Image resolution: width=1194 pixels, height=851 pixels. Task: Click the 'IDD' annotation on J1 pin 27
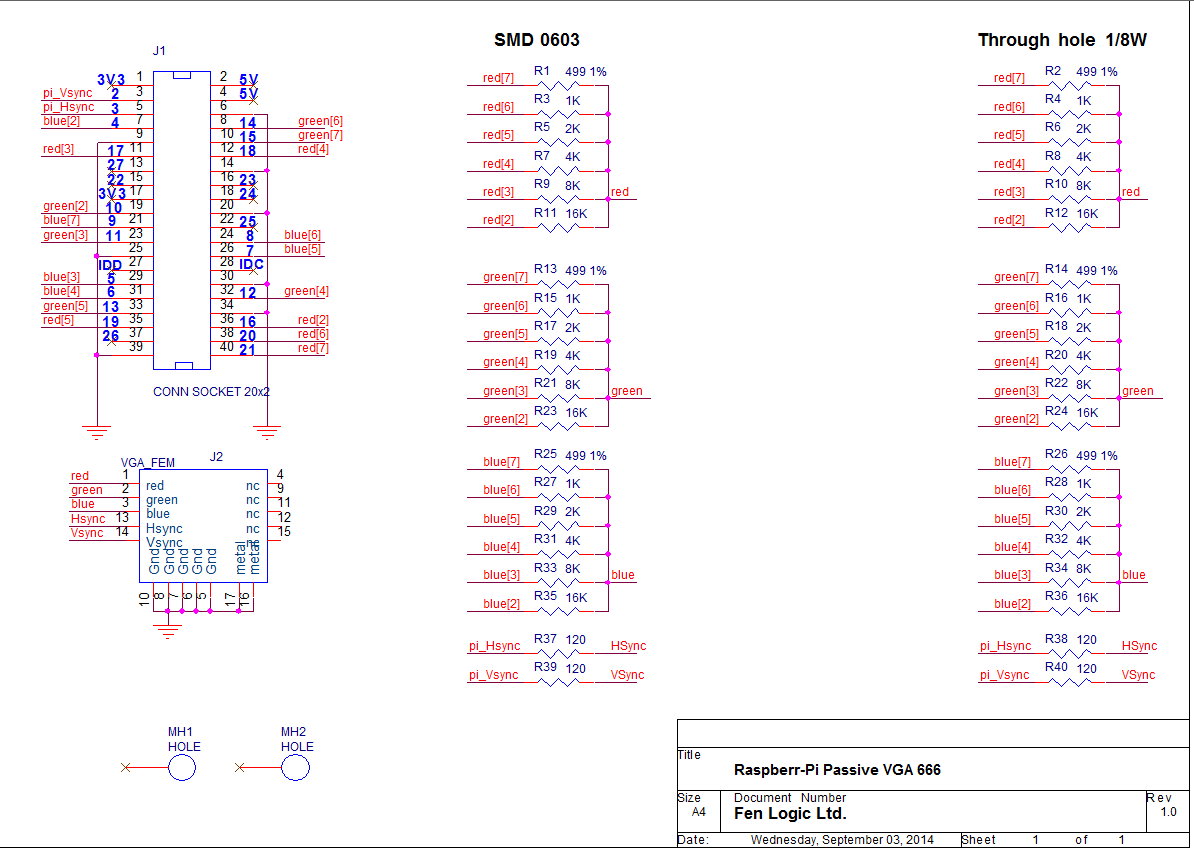pyautogui.click(x=110, y=266)
